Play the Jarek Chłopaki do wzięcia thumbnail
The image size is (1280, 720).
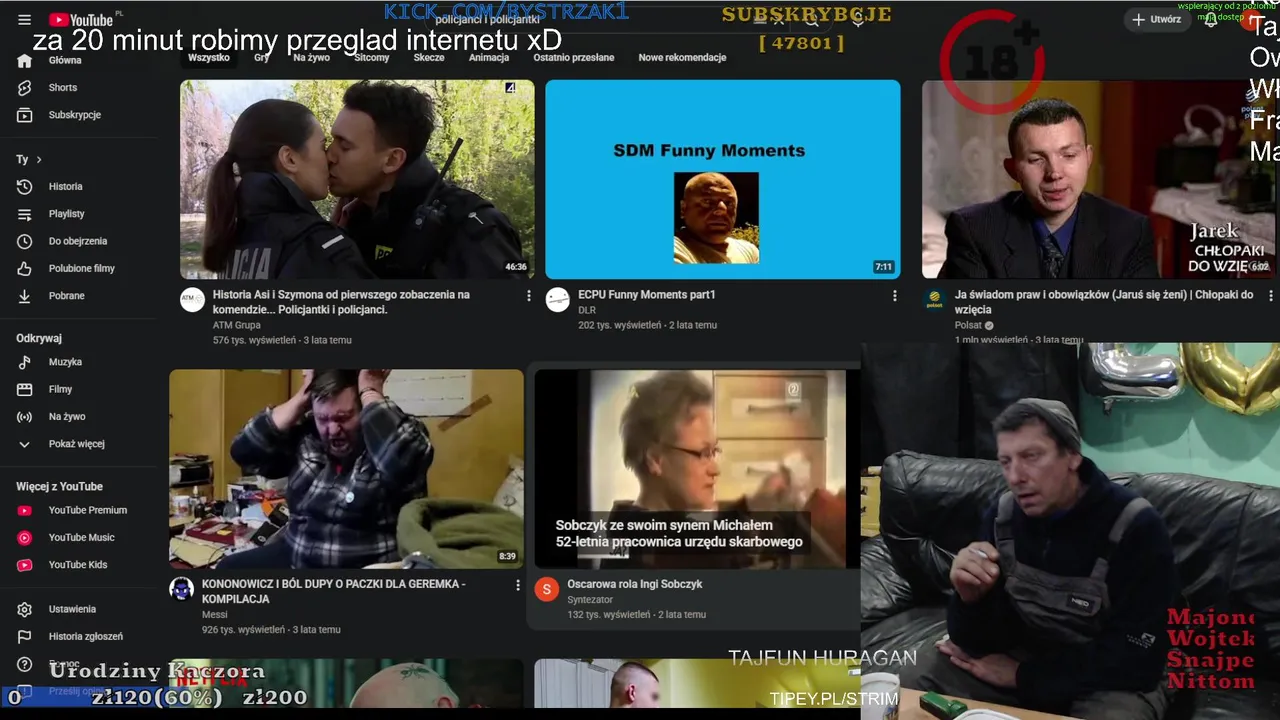[1098, 179]
